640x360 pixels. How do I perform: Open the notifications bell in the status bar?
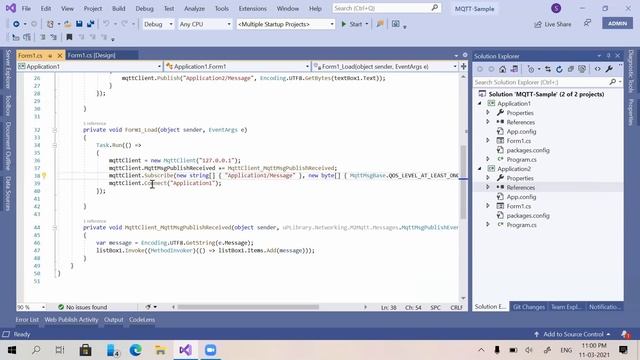625,334
